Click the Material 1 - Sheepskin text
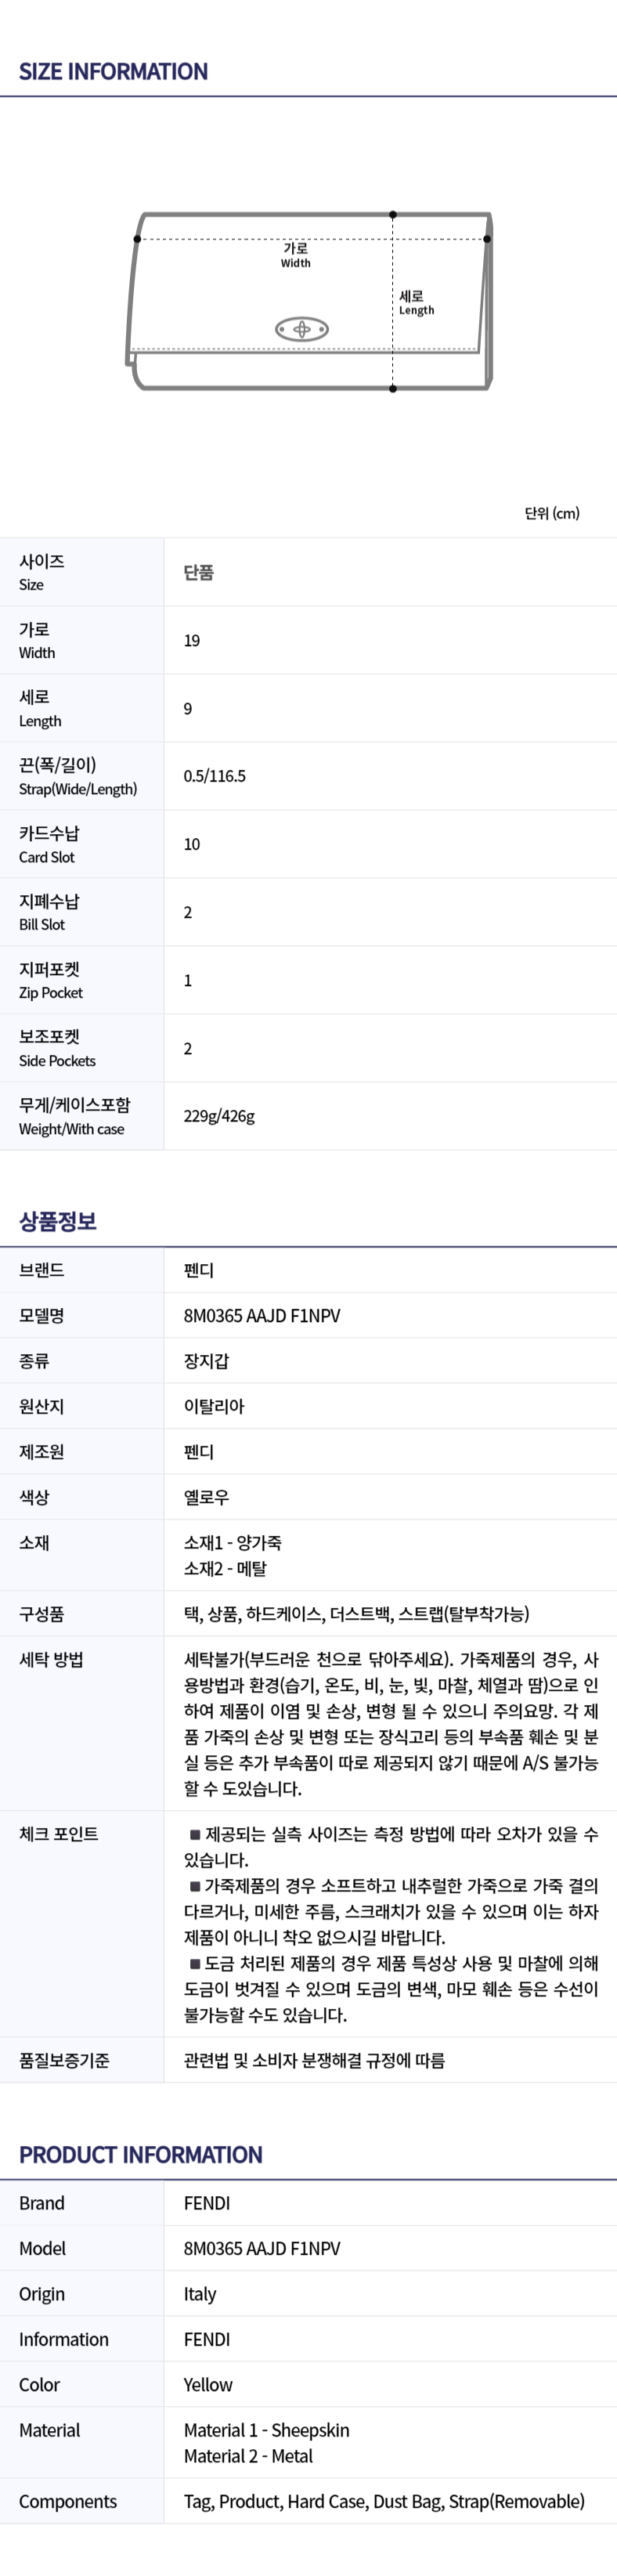617x2576 pixels. (266, 2430)
